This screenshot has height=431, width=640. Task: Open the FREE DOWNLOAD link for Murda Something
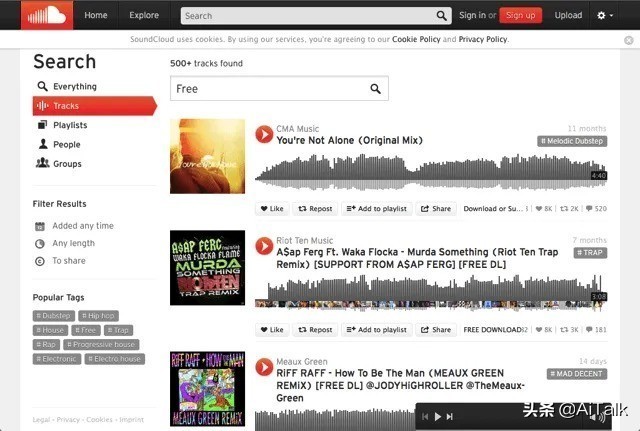pos(492,329)
